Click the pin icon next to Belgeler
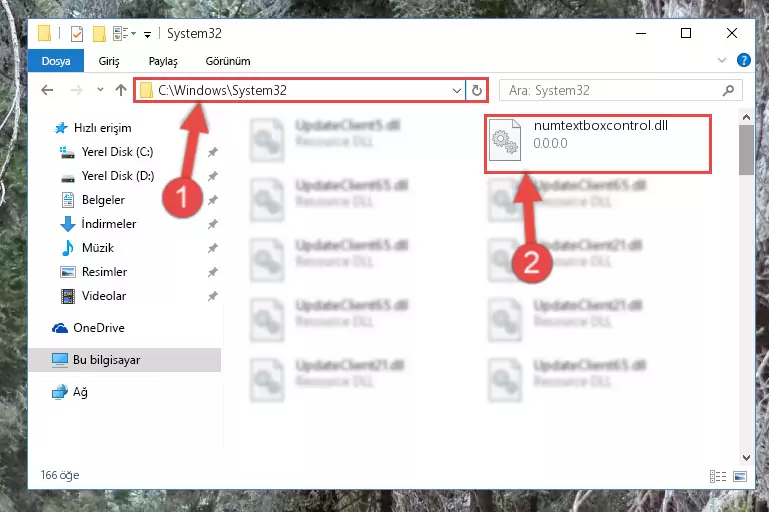 (212, 200)
